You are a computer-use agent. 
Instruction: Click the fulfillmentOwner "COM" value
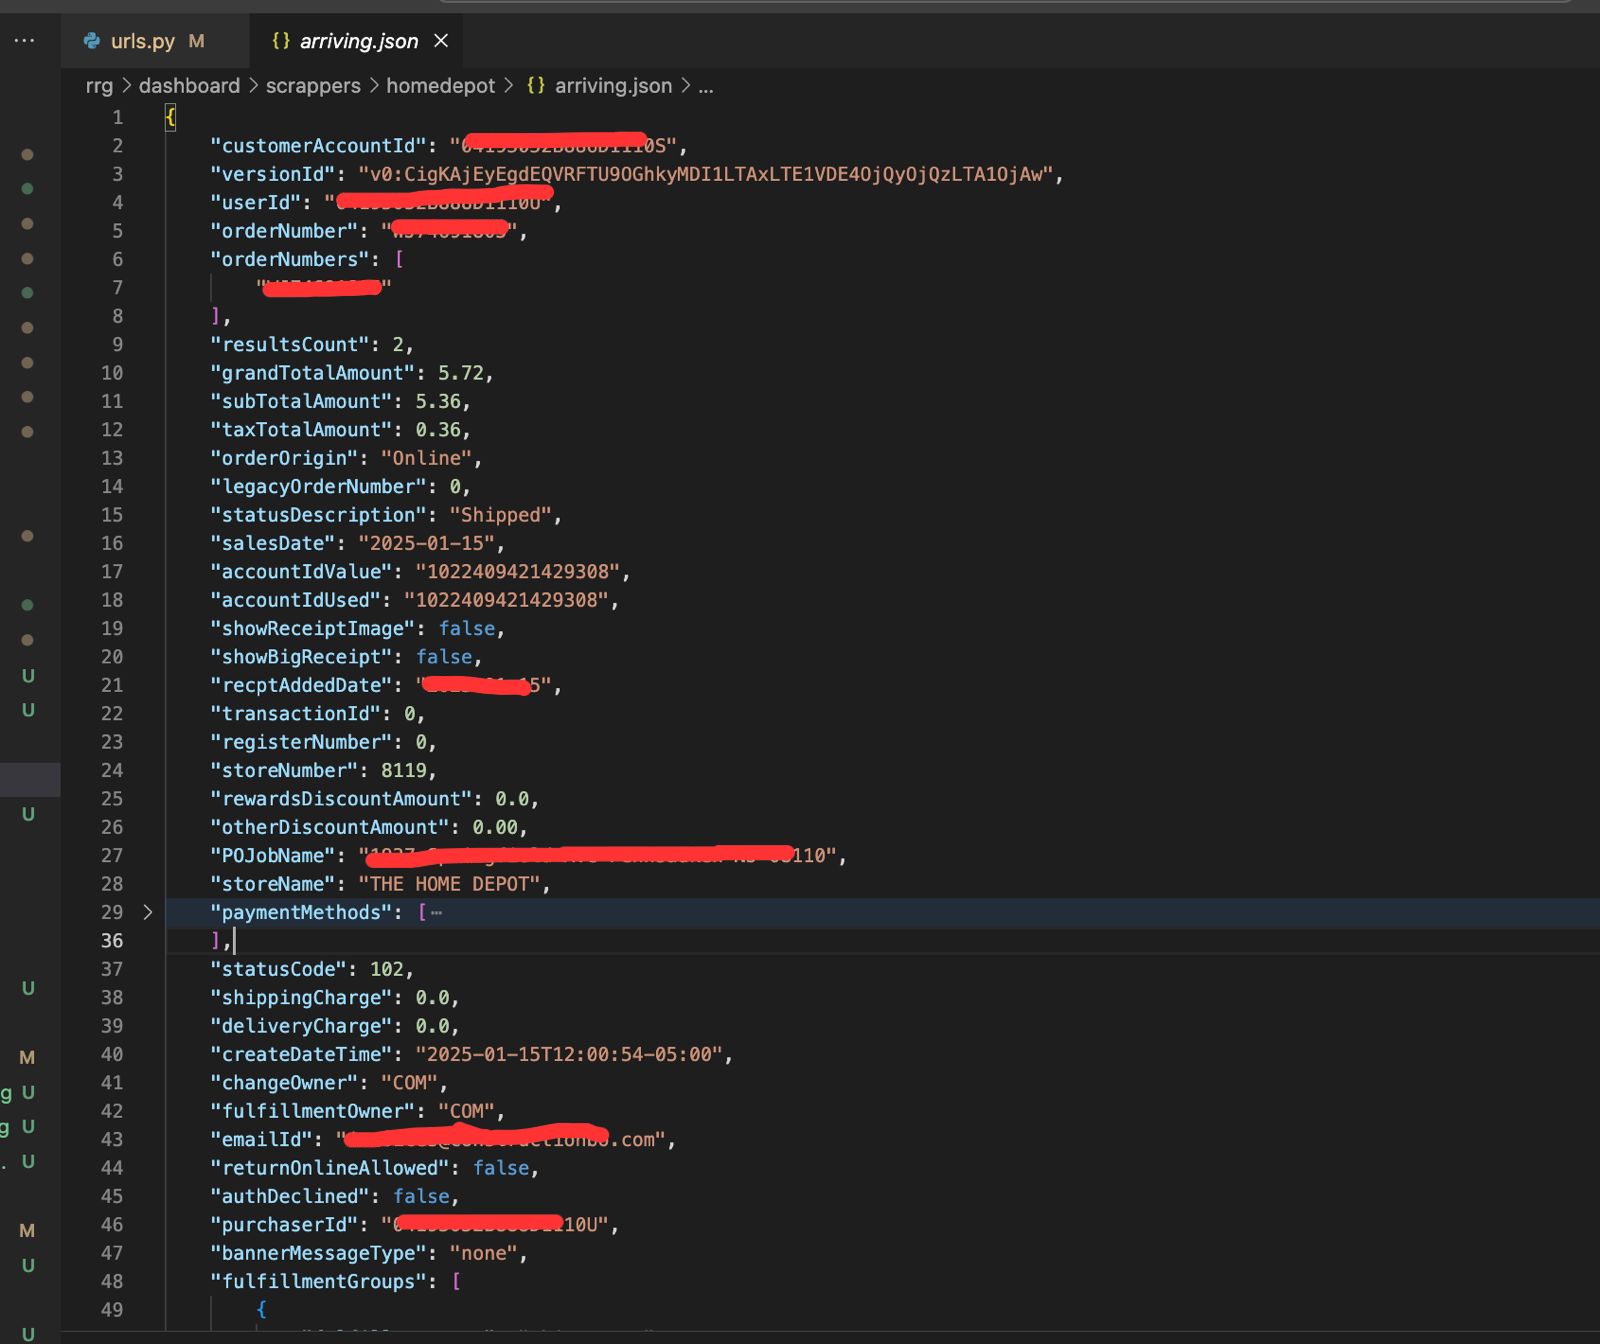pos(466,1111)
